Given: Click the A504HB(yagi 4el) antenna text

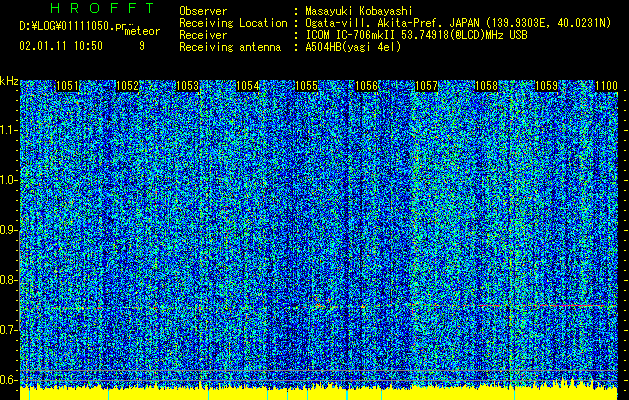Looking at the screenshot, I should pos(353,47).
